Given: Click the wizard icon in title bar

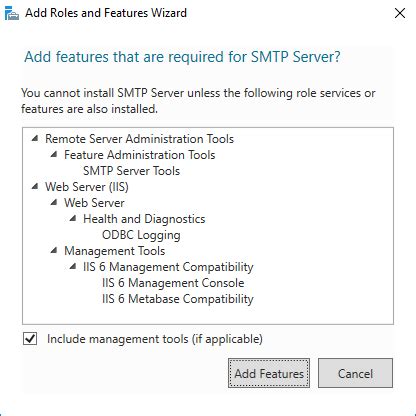Looking at the screenshot, I should [12, 13].
